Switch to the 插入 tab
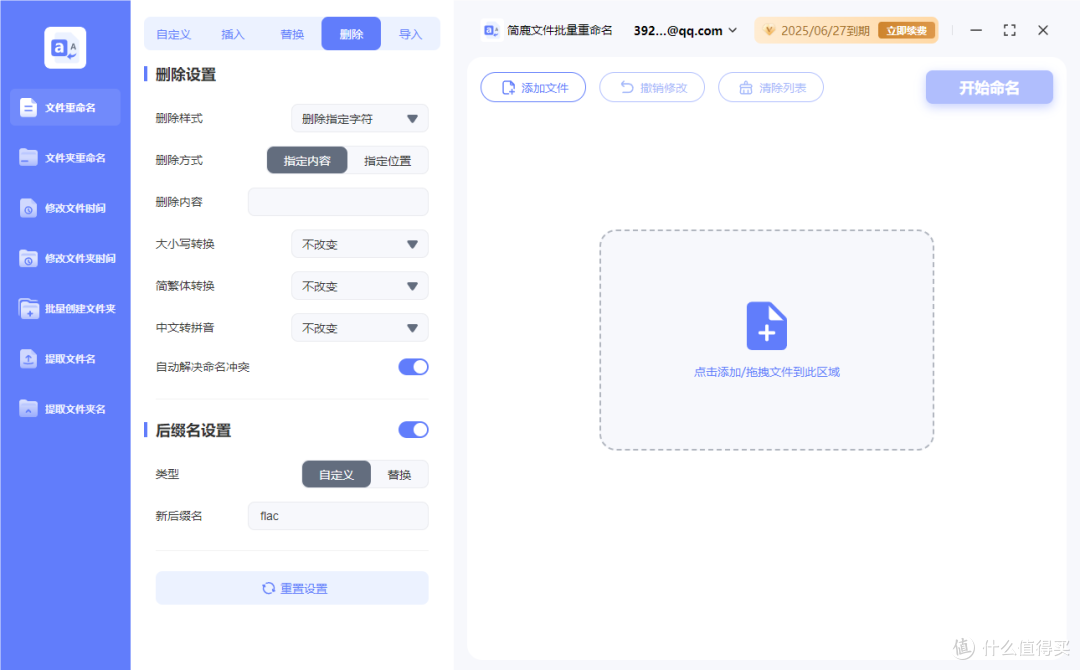1080x670 pixels. 233,34
